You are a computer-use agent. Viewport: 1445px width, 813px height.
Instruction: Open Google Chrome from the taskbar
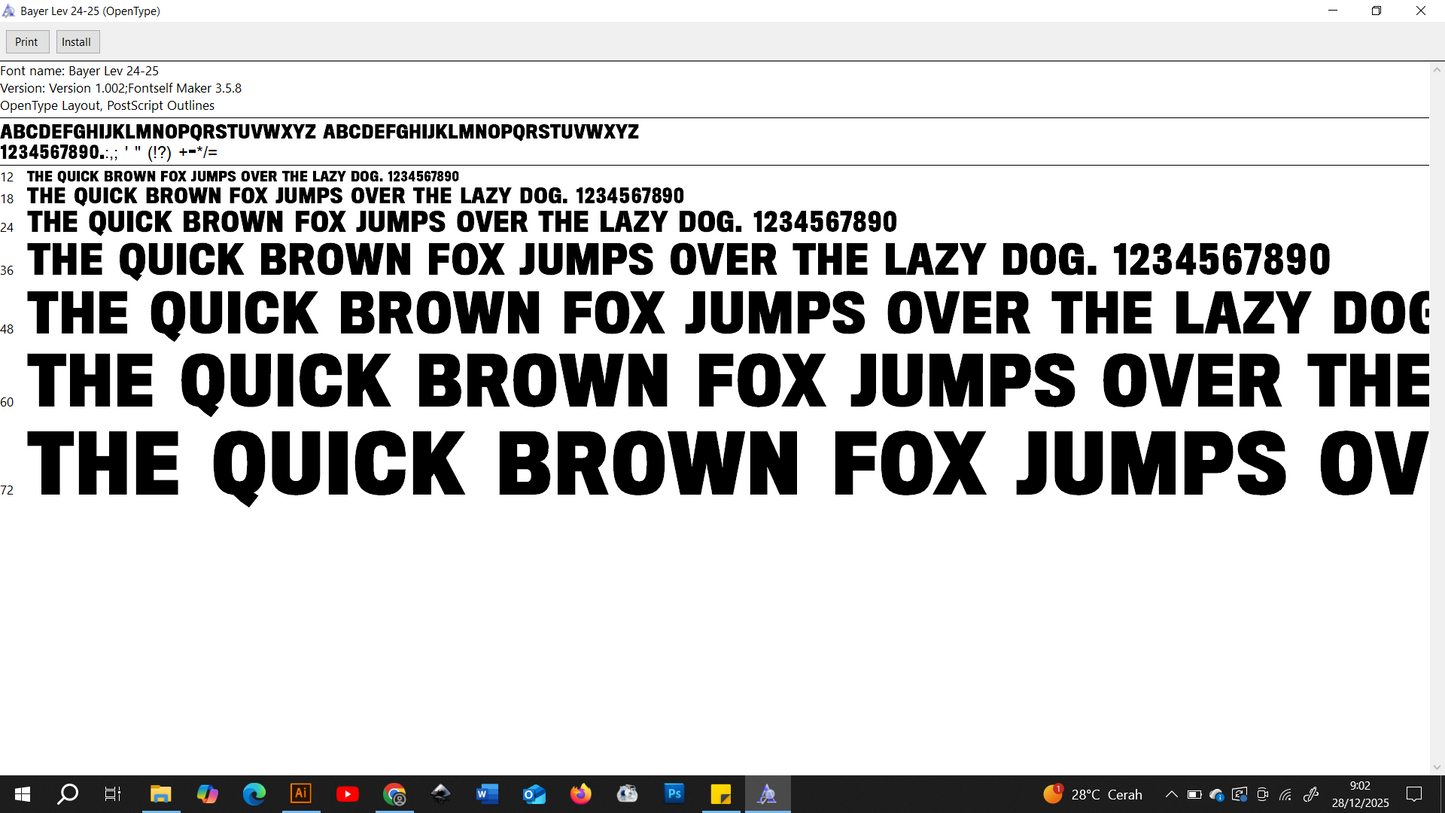pyautogui.click(x=394, y=793)
